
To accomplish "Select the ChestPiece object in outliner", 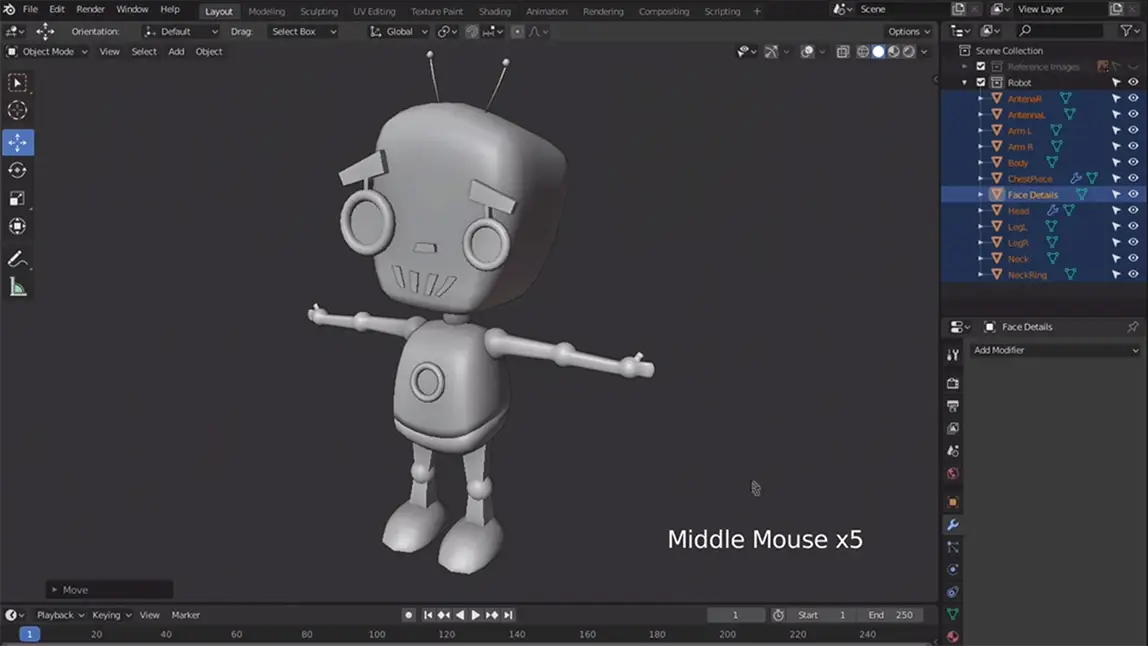I will pos(1029,179).
